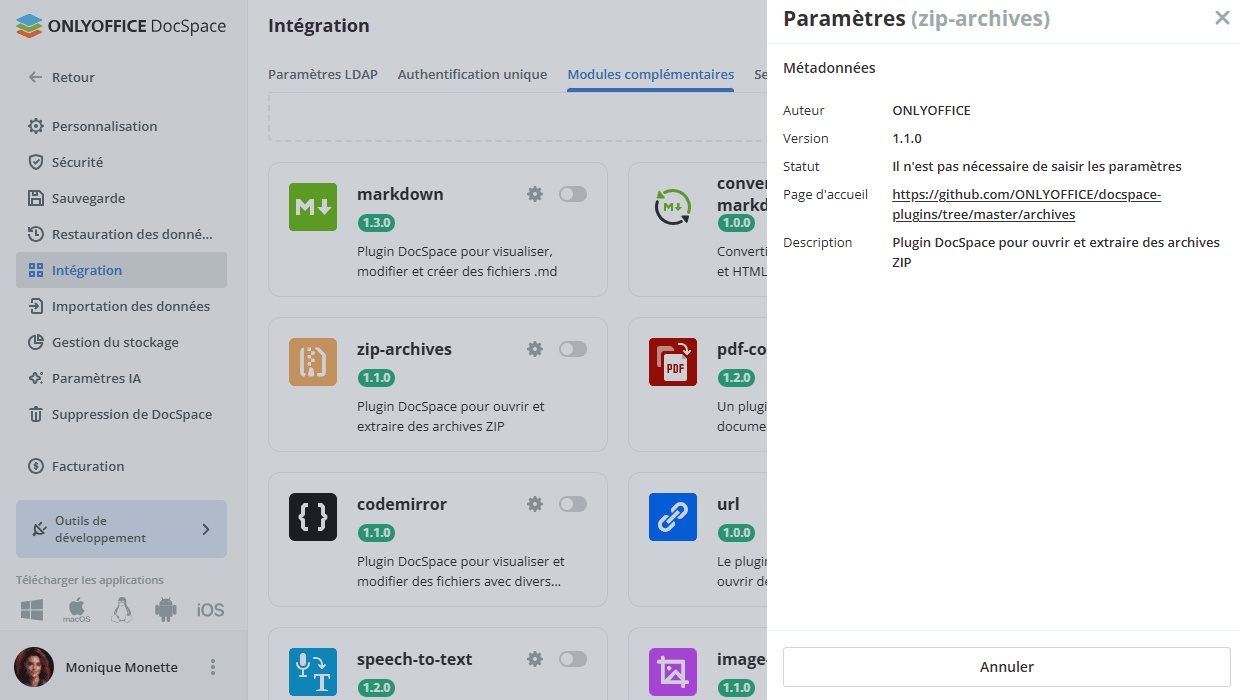Switch to Paramètres LDAP tab
The width and height of the screenshot is (1240, 700).
pos(323,74)
